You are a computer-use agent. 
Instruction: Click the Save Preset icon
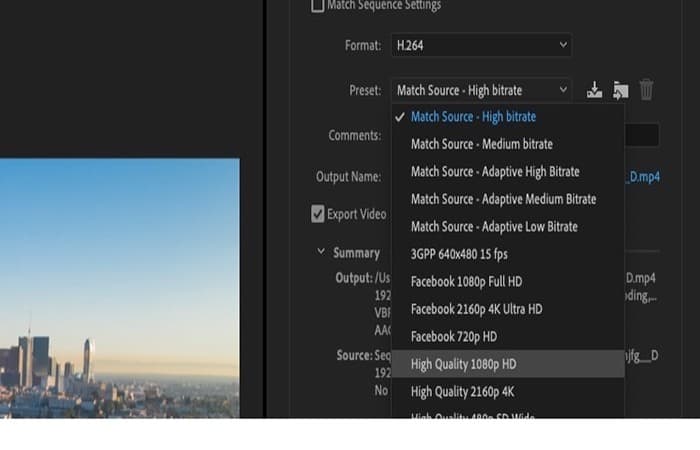(594, 90)
